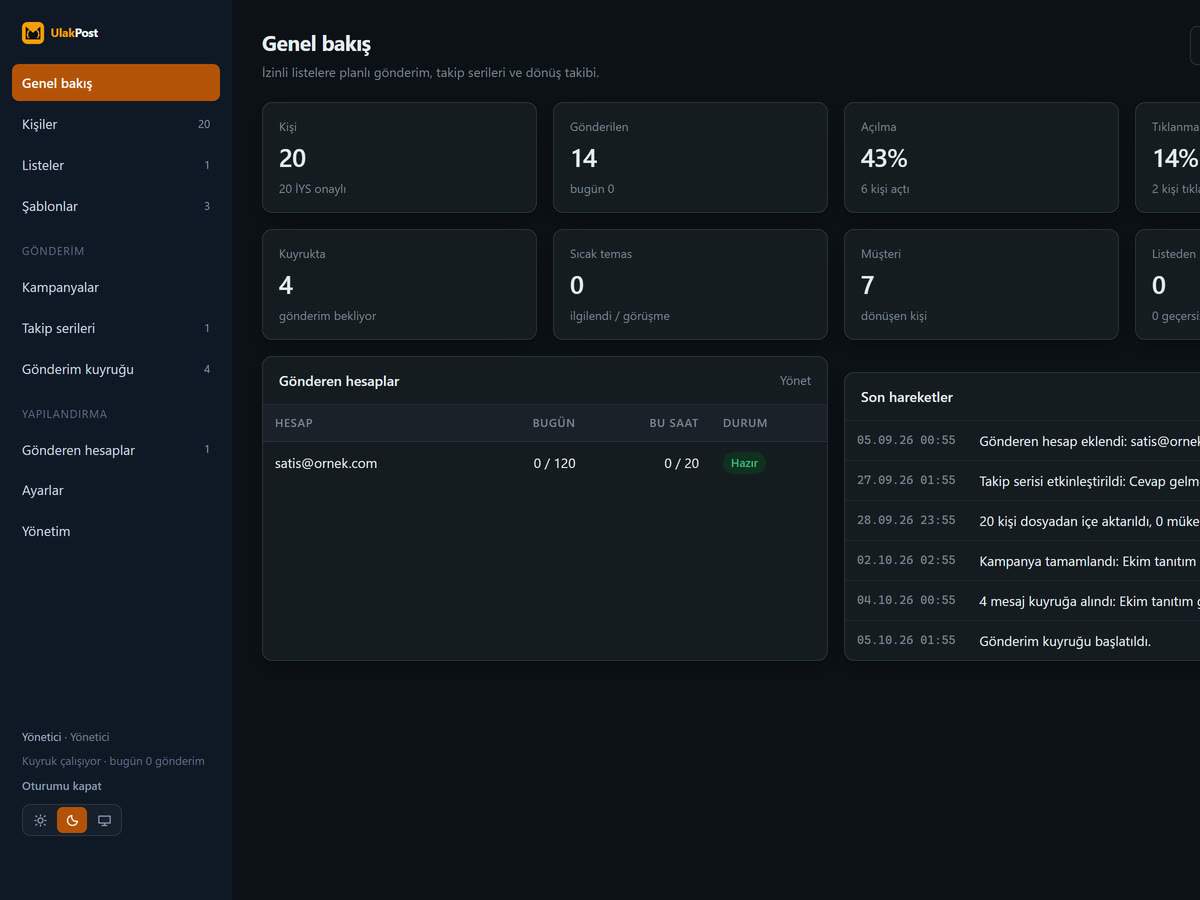Open Kampanyalar section

(116, 287)
